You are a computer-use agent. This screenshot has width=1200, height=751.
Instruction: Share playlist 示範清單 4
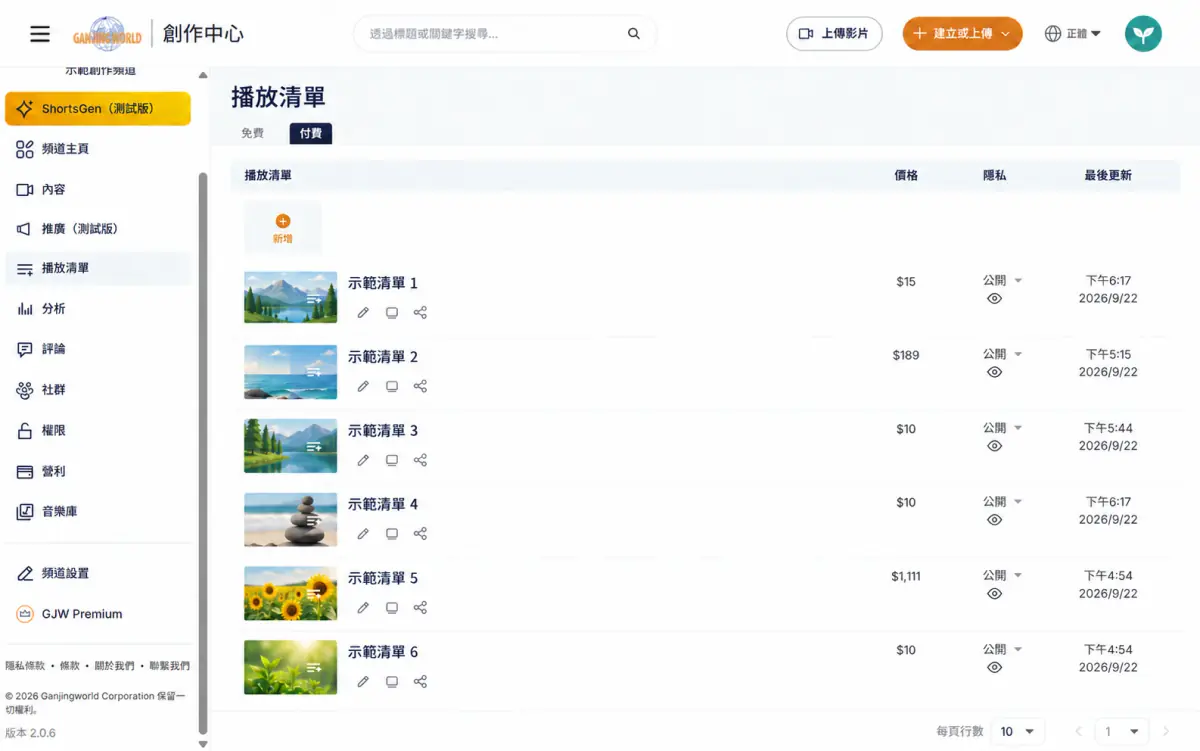pyautogui.click(x=420, y=534)
